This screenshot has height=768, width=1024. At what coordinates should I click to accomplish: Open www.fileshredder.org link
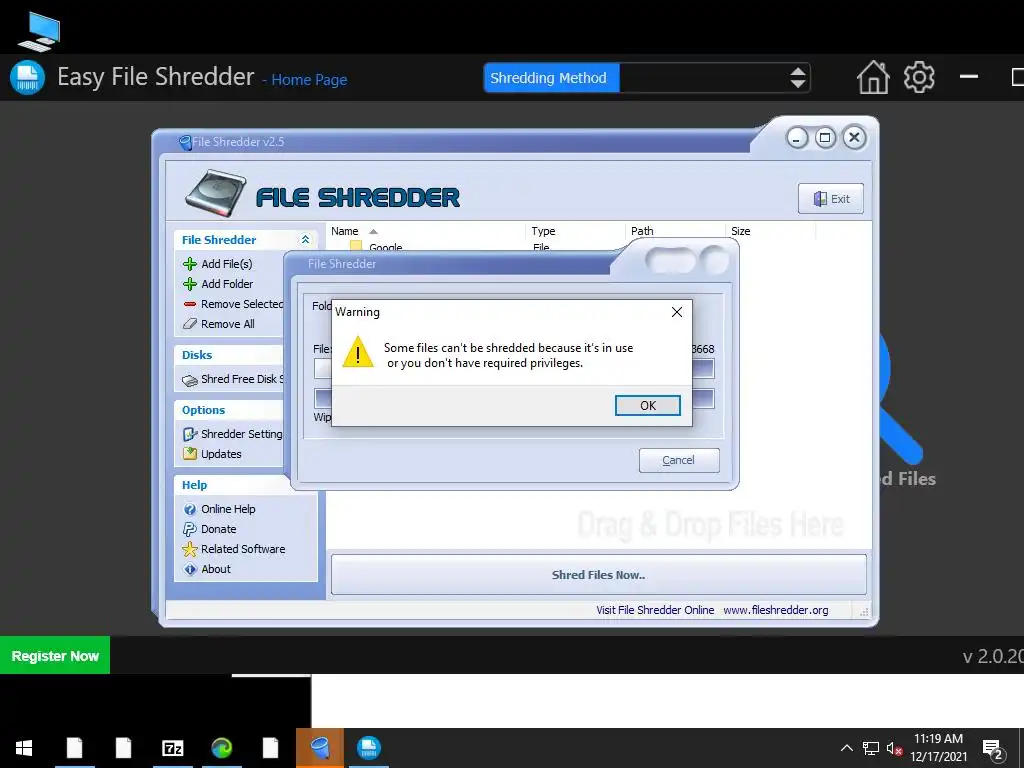(x=776, y=610)
